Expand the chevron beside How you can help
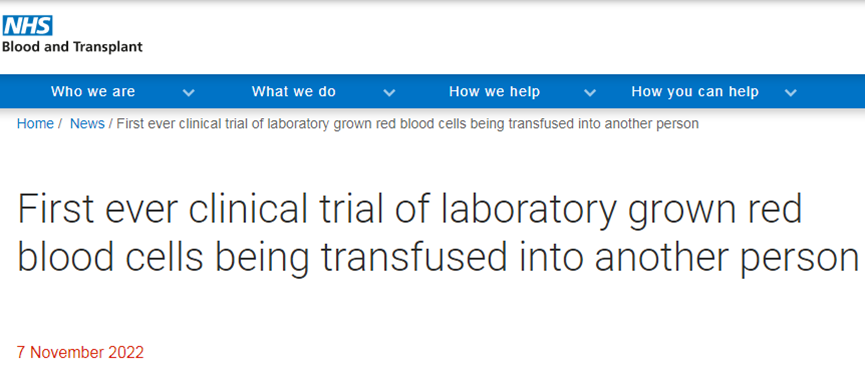 (x=791, y=93)
